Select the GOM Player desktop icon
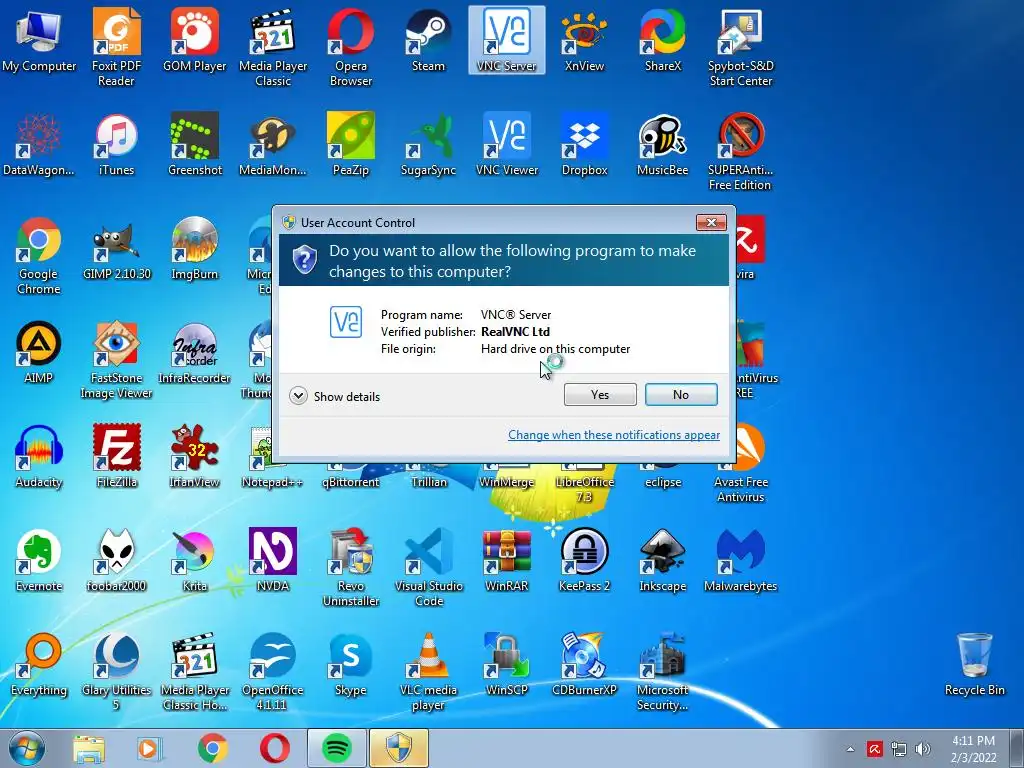 point(195,40)
